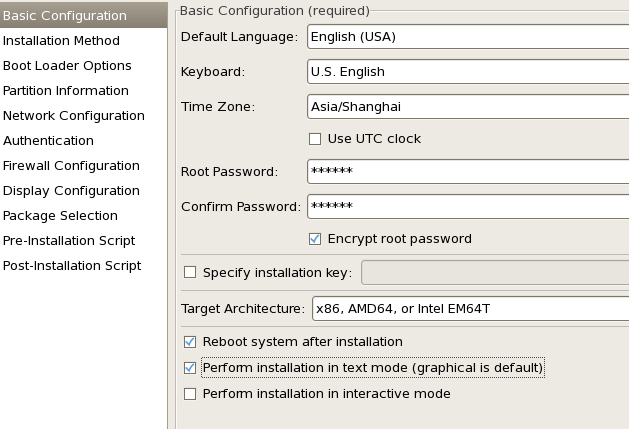Select Installation Method in the sidebar
Image resolution: width=629 pixels, height=429 pixels.
coord(83,41)
